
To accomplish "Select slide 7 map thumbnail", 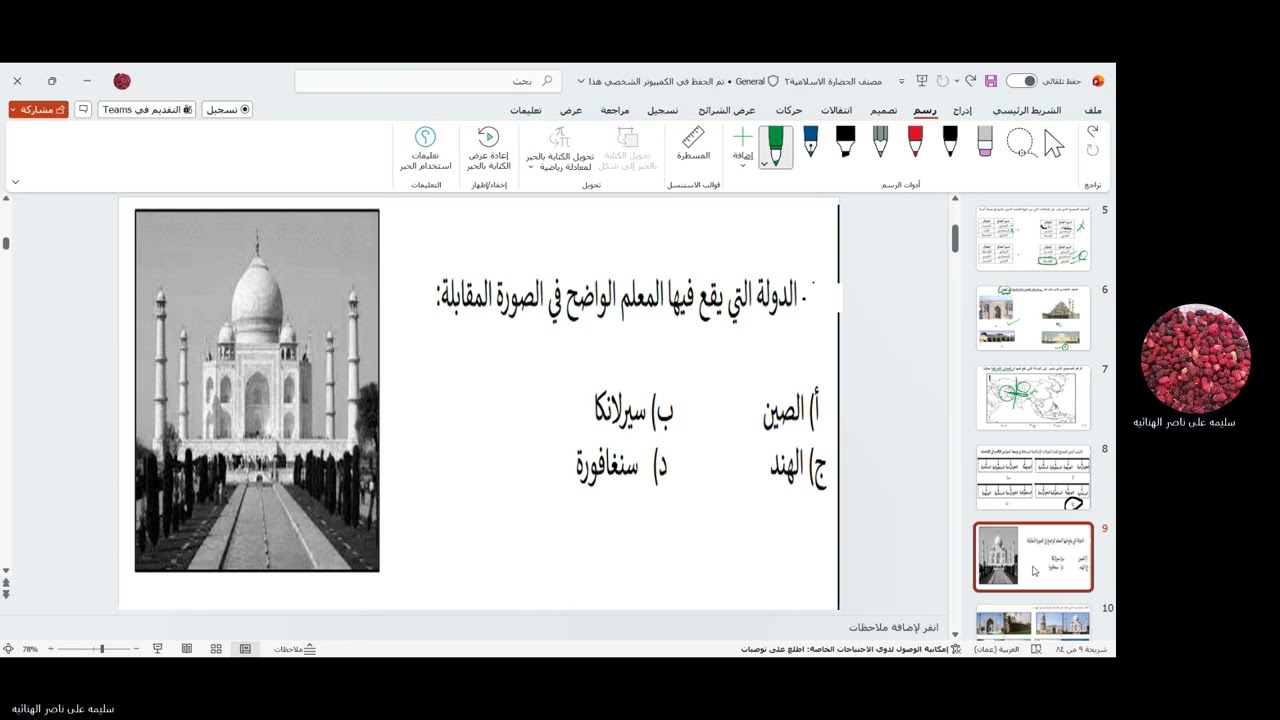I will [x=1033, y=397].
